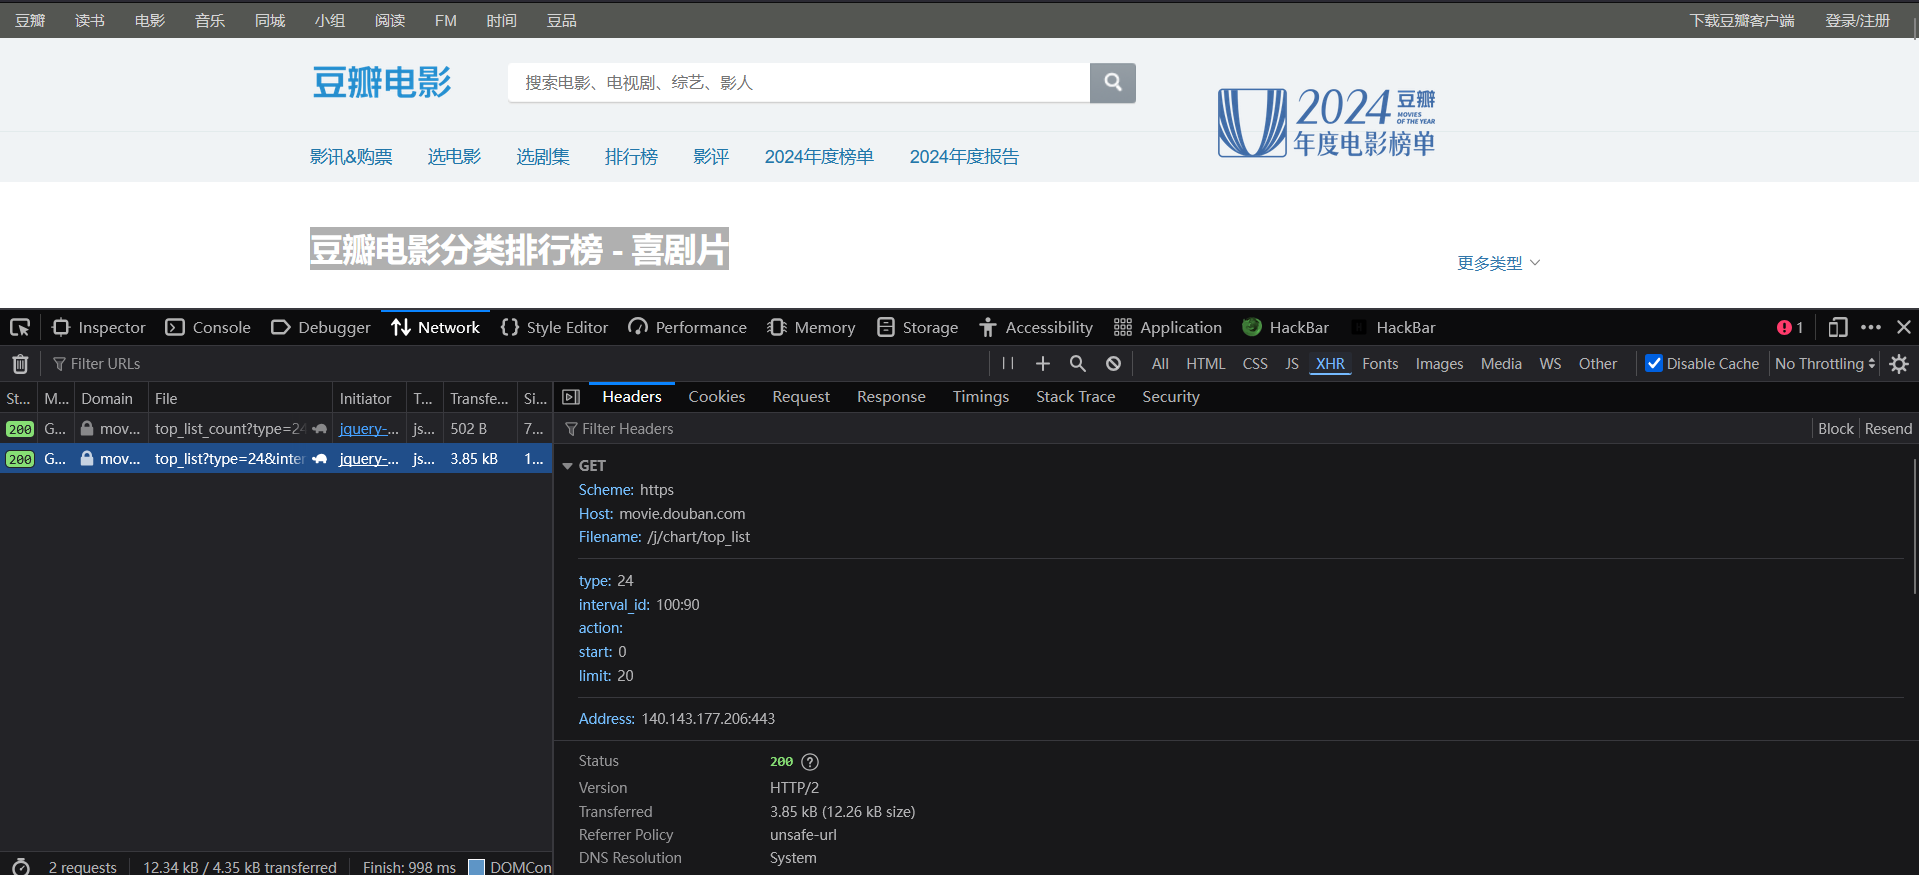Open network settings gear icon

(x=1899, y=364)
